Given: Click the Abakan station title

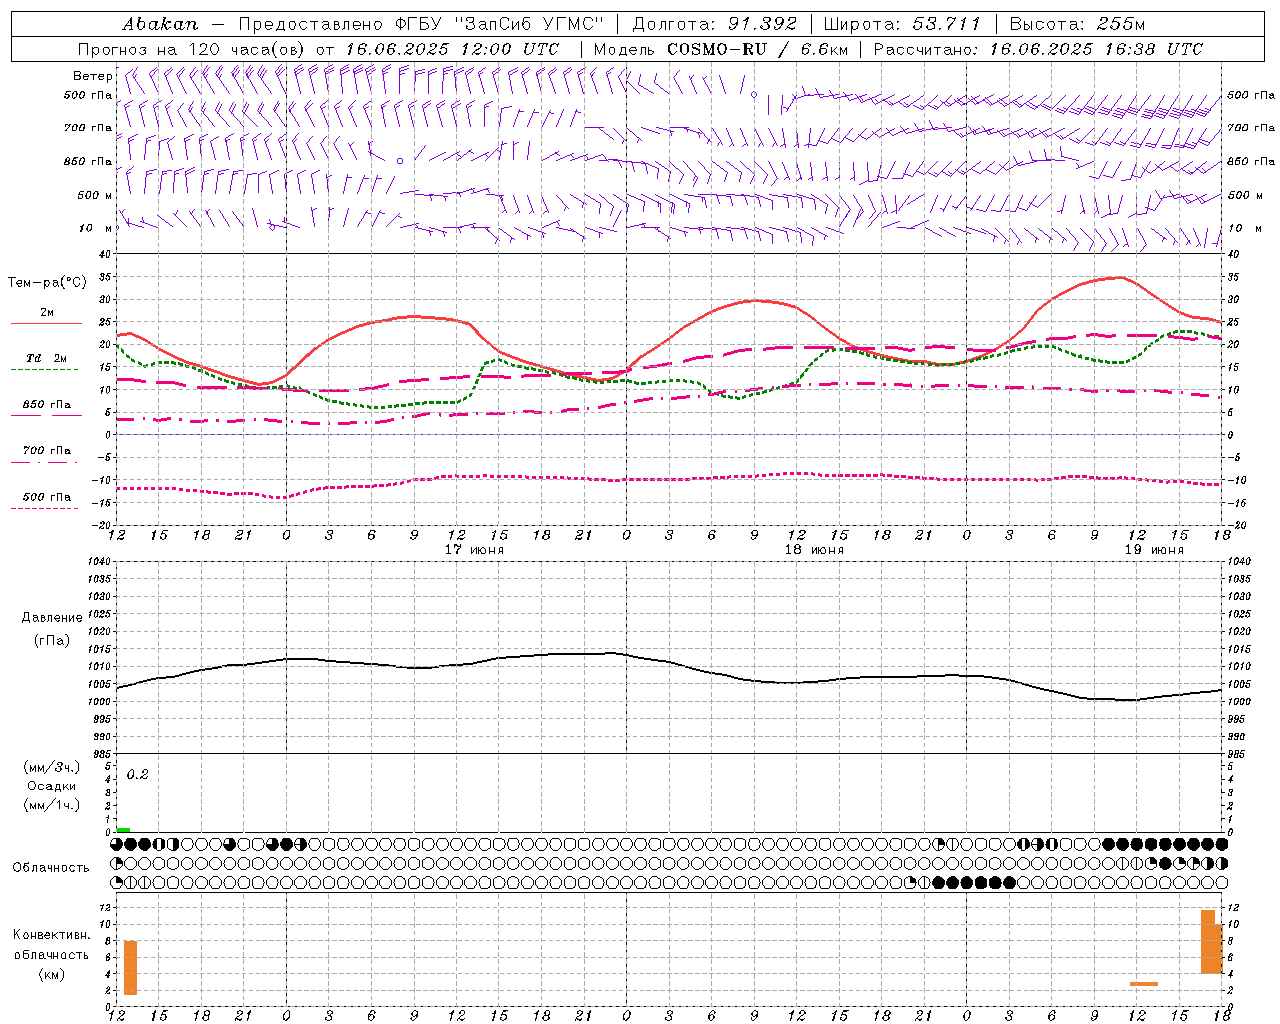Looking at the screenshot, I should point(160,24).
